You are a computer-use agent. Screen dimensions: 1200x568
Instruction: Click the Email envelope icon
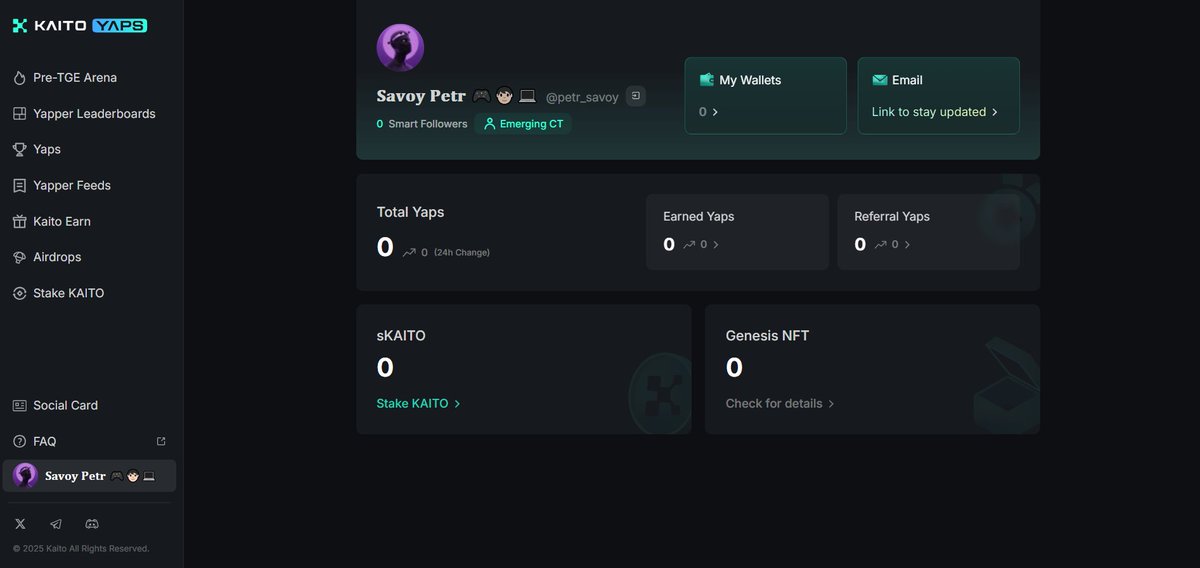[880, 80]
